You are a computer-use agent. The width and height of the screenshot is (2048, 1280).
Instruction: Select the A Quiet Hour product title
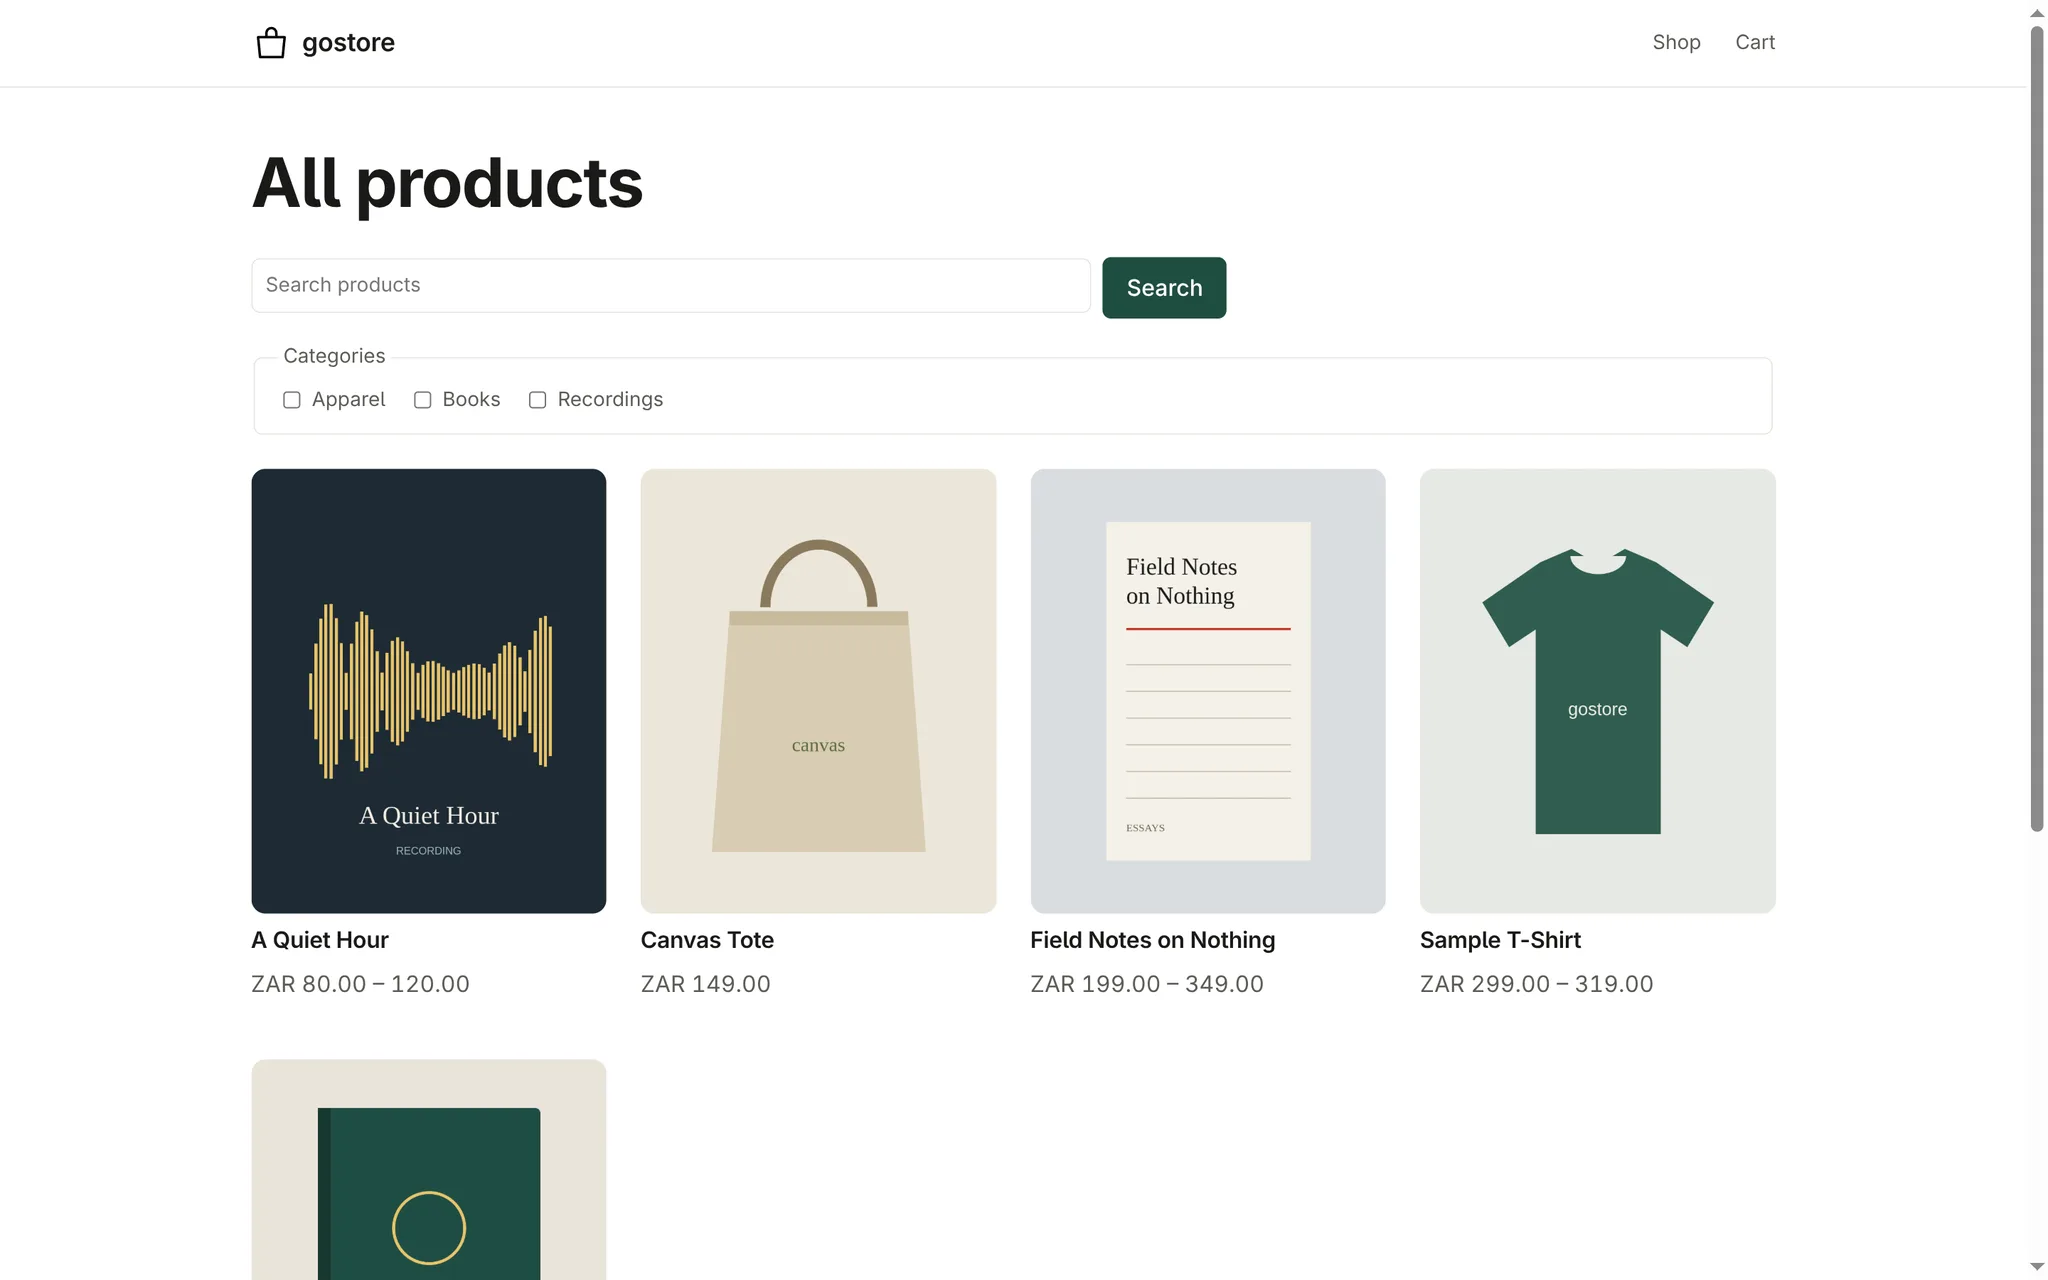click(320, 940)
